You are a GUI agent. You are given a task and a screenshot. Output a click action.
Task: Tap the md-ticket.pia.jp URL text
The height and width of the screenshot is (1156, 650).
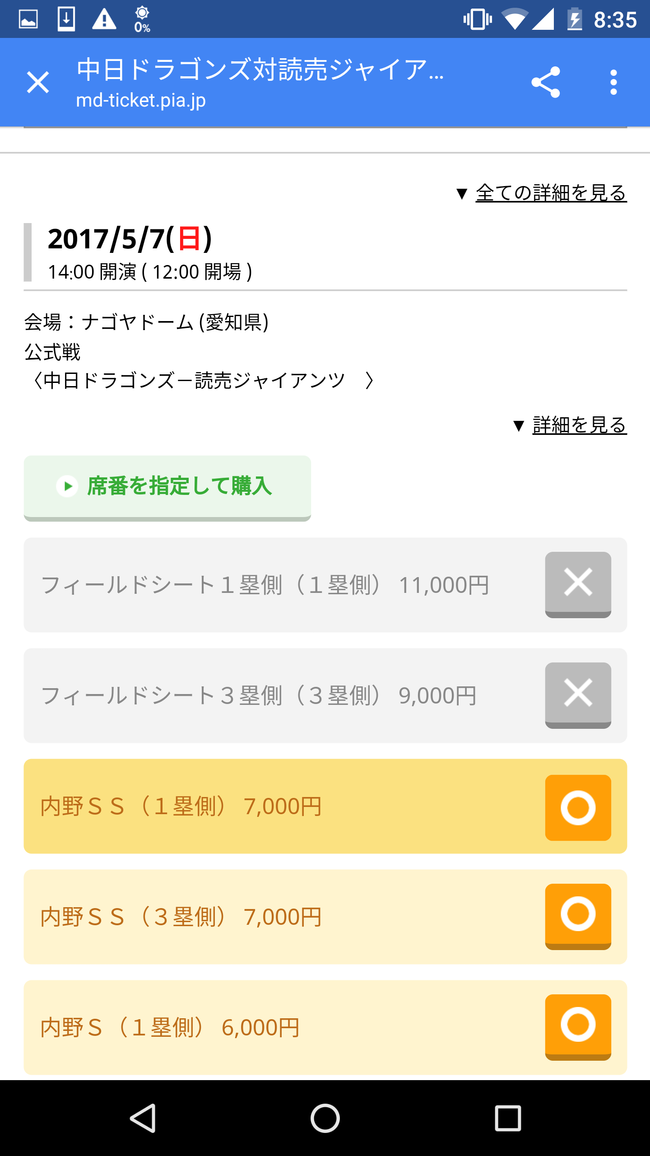[141, 101]
